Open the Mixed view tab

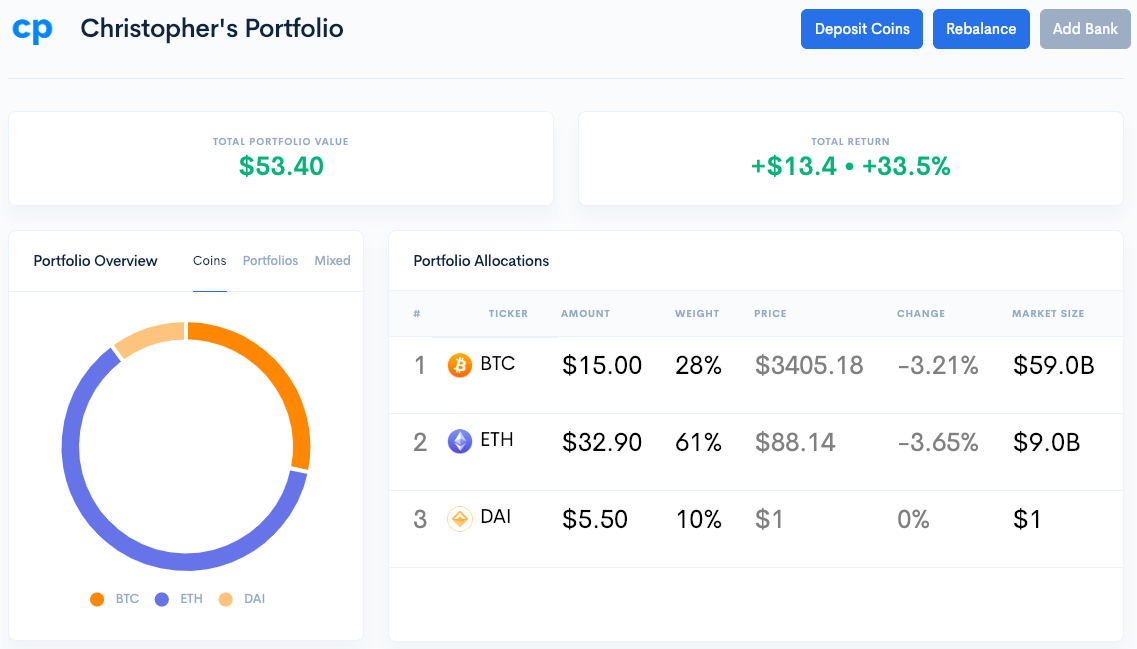332,261
